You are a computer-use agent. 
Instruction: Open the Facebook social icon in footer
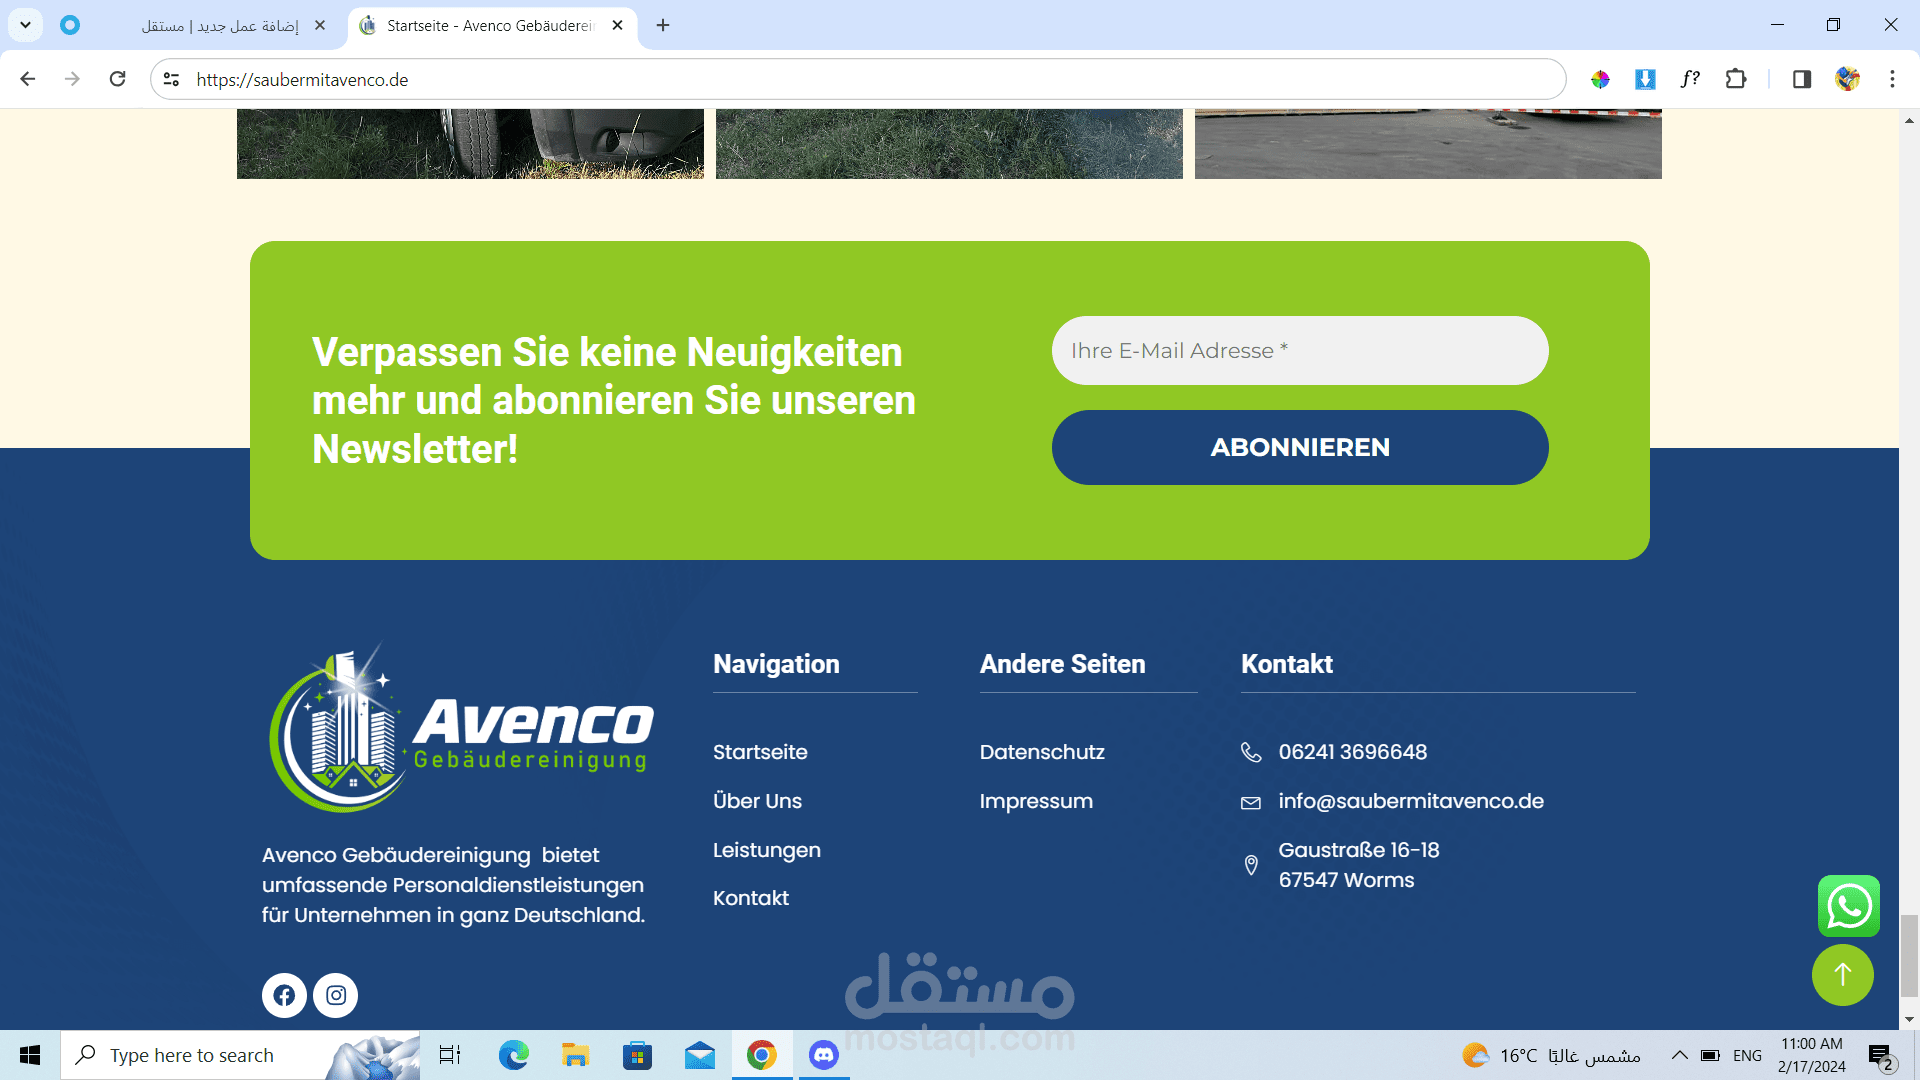coord(284,995)
